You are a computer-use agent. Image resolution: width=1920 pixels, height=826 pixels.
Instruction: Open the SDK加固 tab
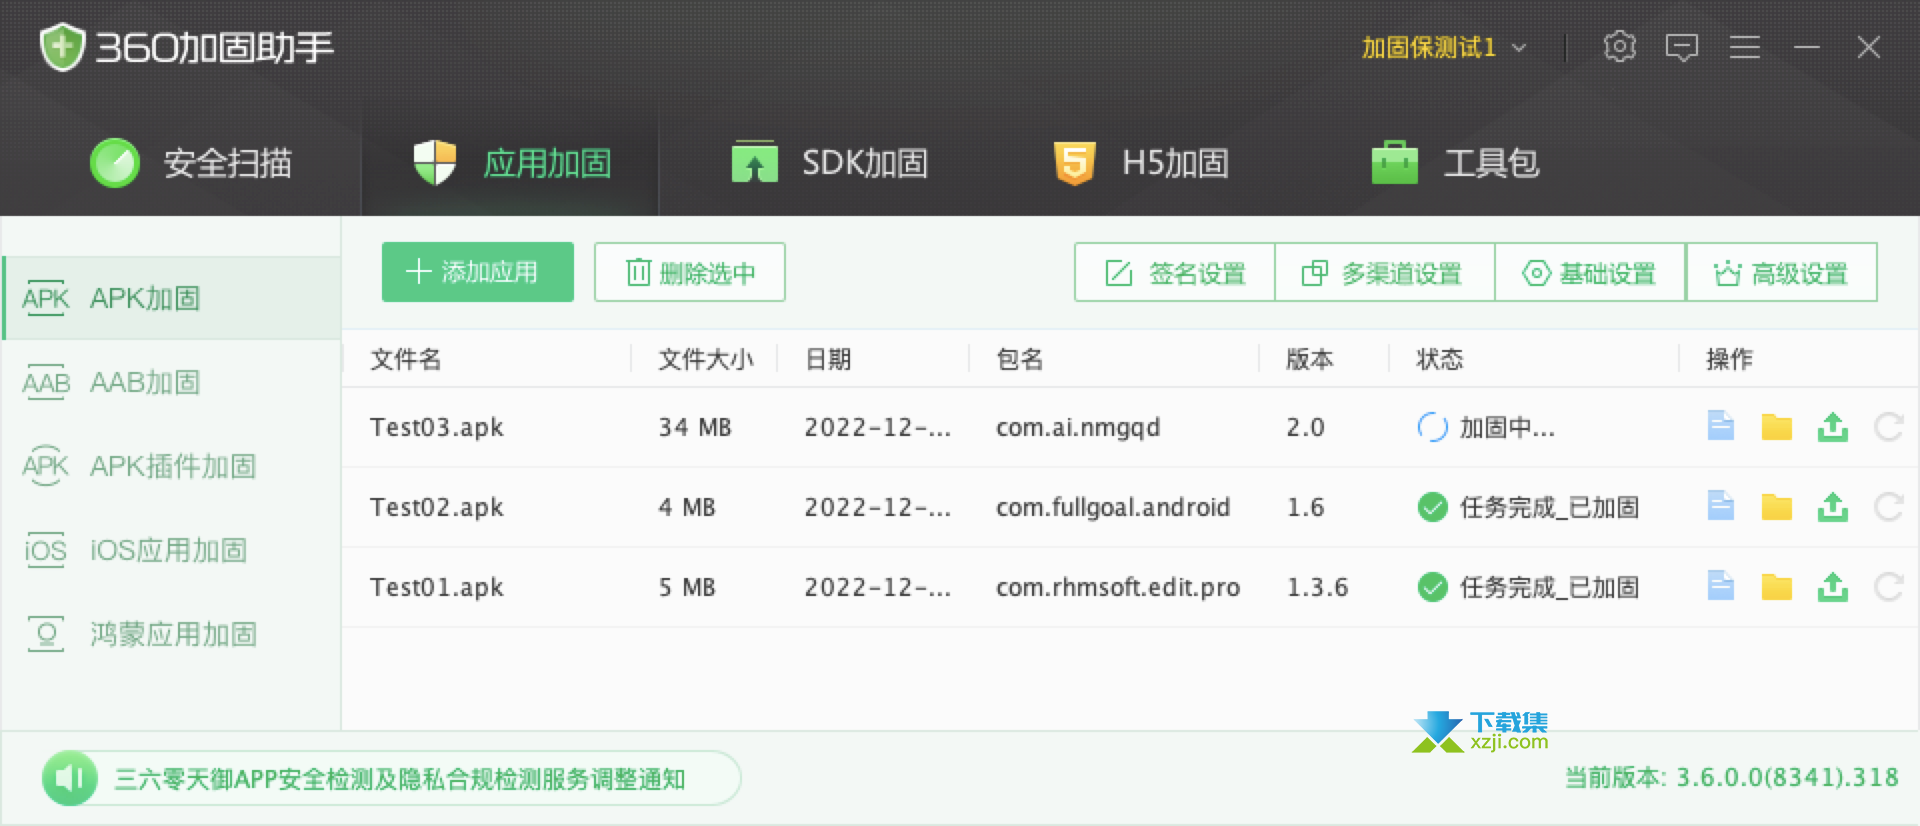click(x=830, y=163)
